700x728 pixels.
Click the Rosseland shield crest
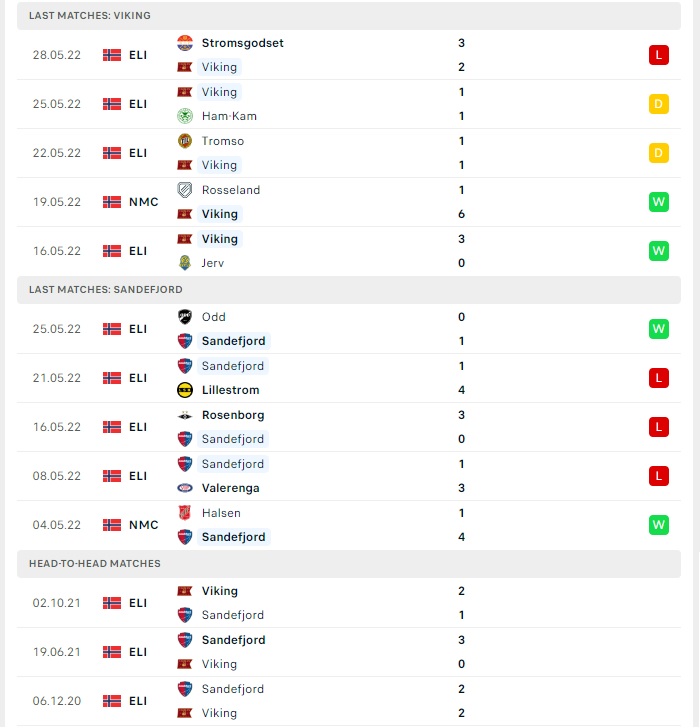coord(185,190)
